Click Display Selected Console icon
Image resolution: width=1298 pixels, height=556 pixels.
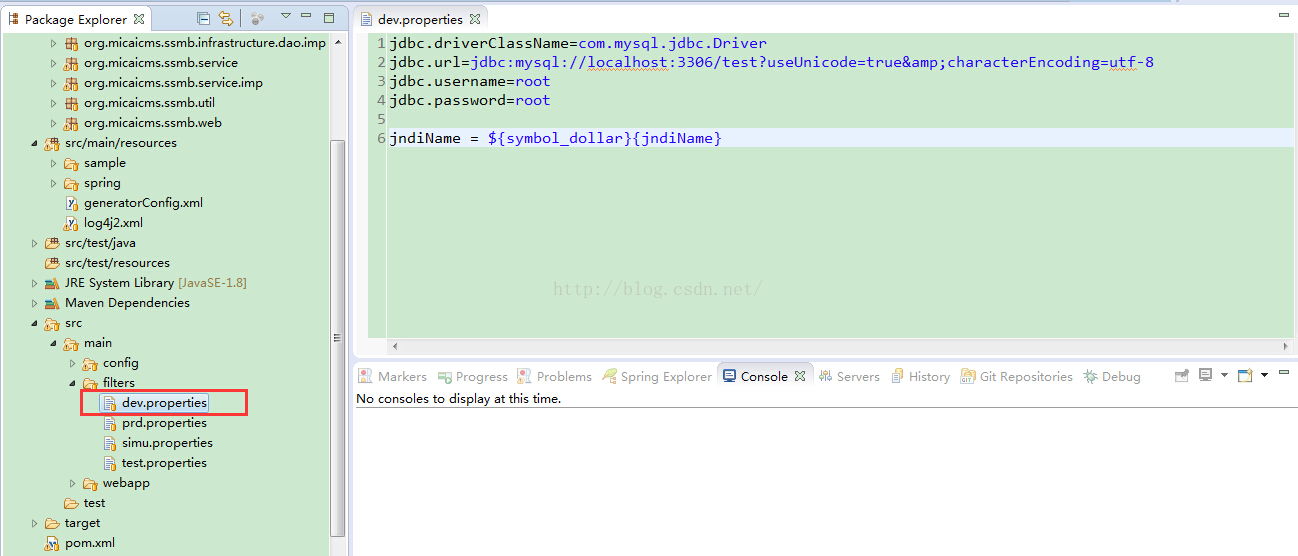click(x=1206, y=376)
